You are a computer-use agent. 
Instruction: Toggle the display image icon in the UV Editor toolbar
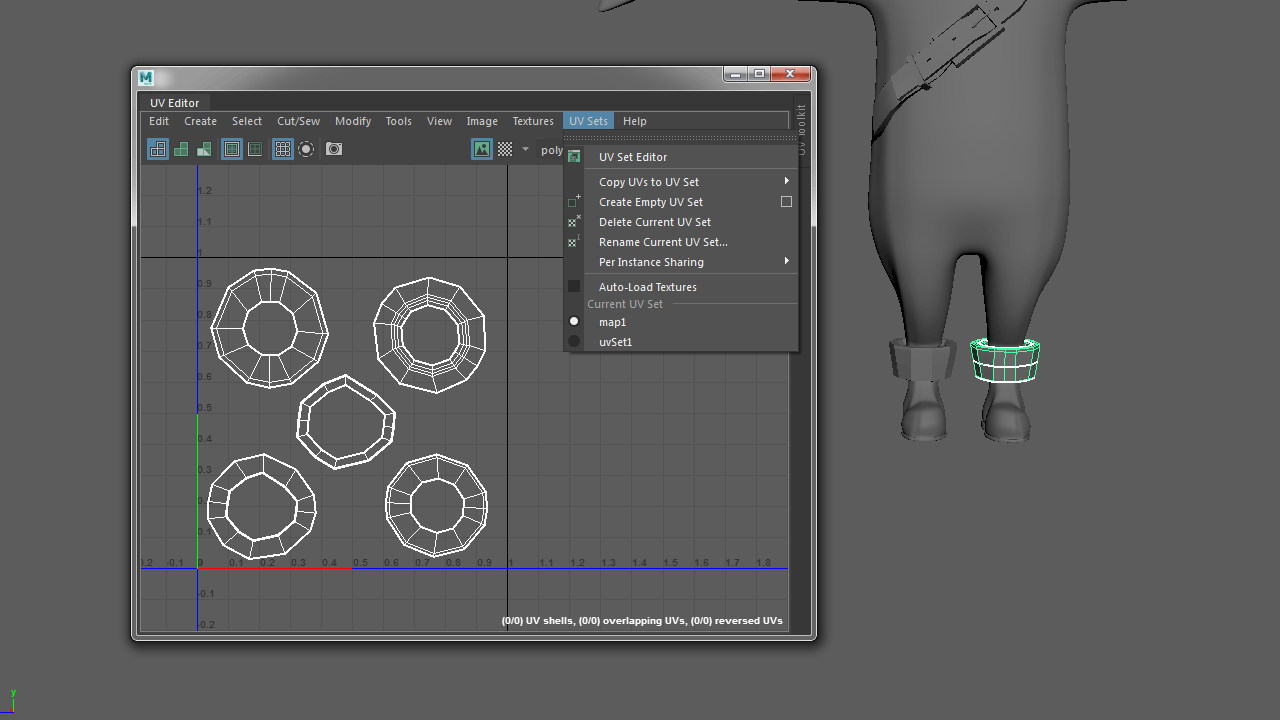pos(481,149)
